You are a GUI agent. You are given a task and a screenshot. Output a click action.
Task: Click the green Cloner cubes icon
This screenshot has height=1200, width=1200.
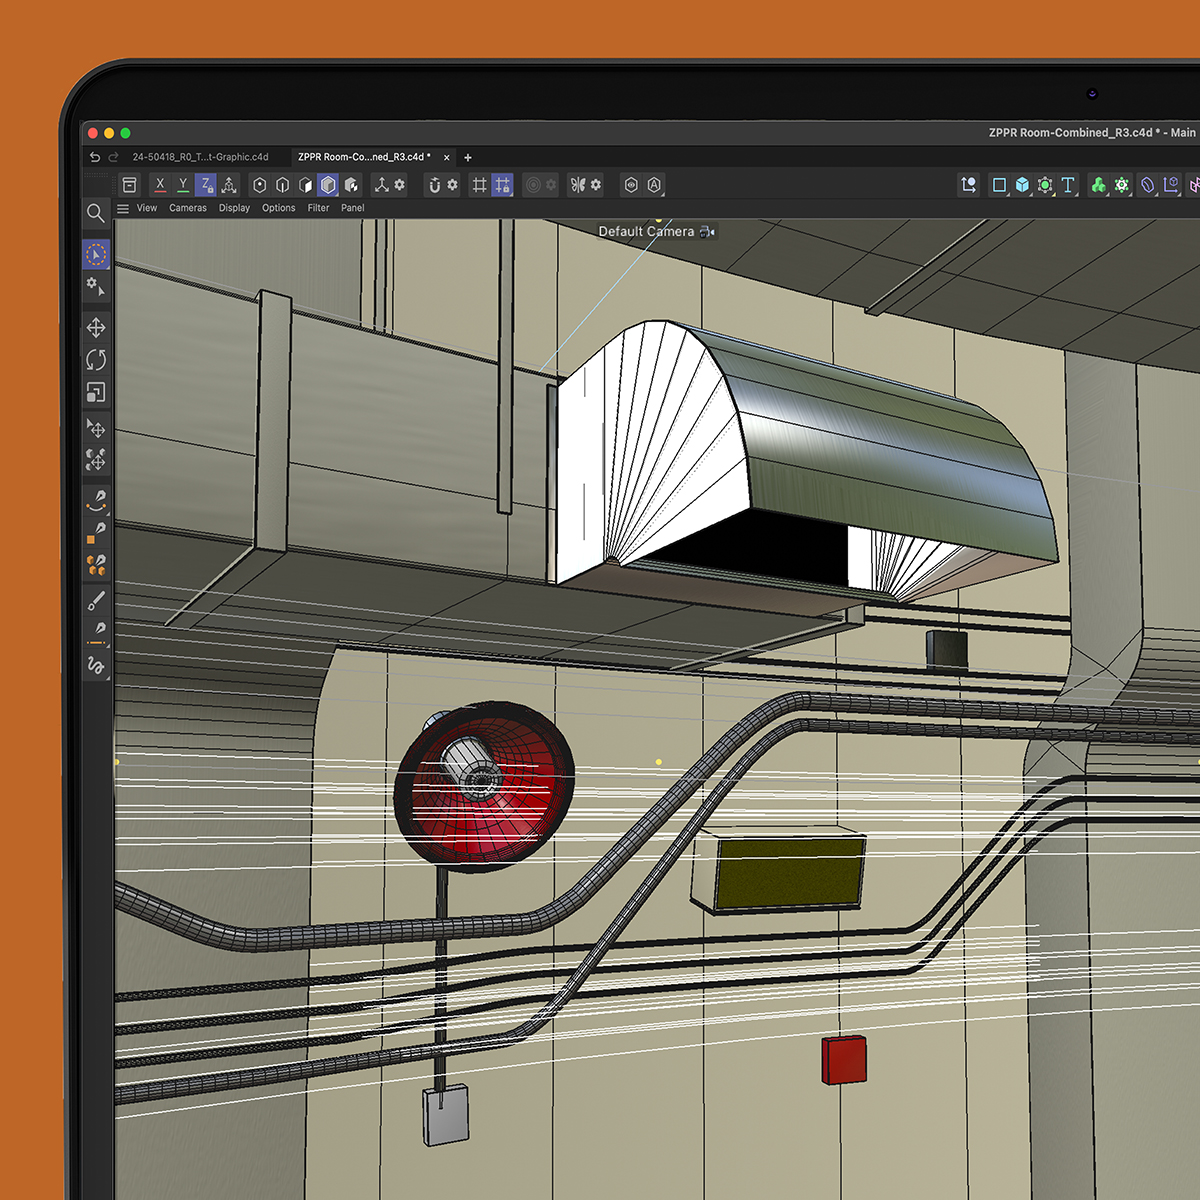click(x=1098, y=185)
